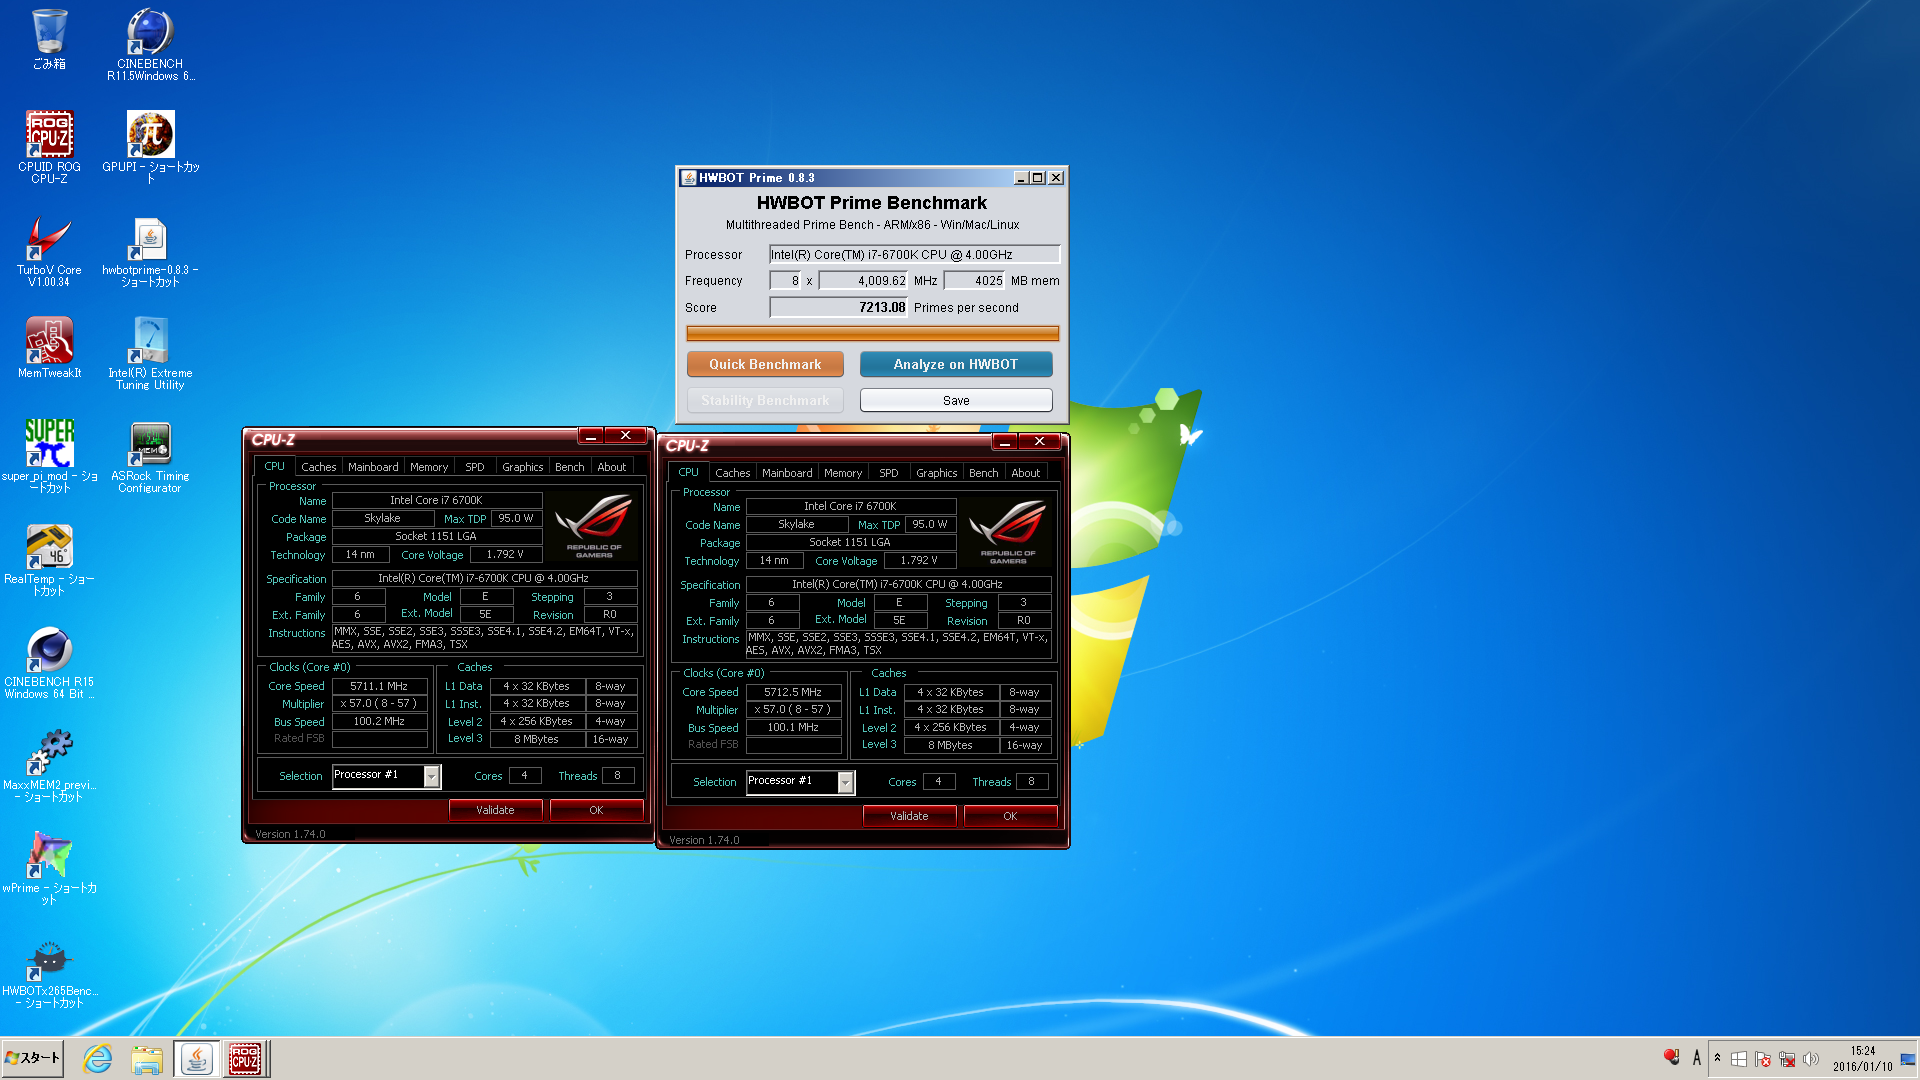
Task: Open Caches tab in right CPU-Z window
Action: (x=732, y=473)
